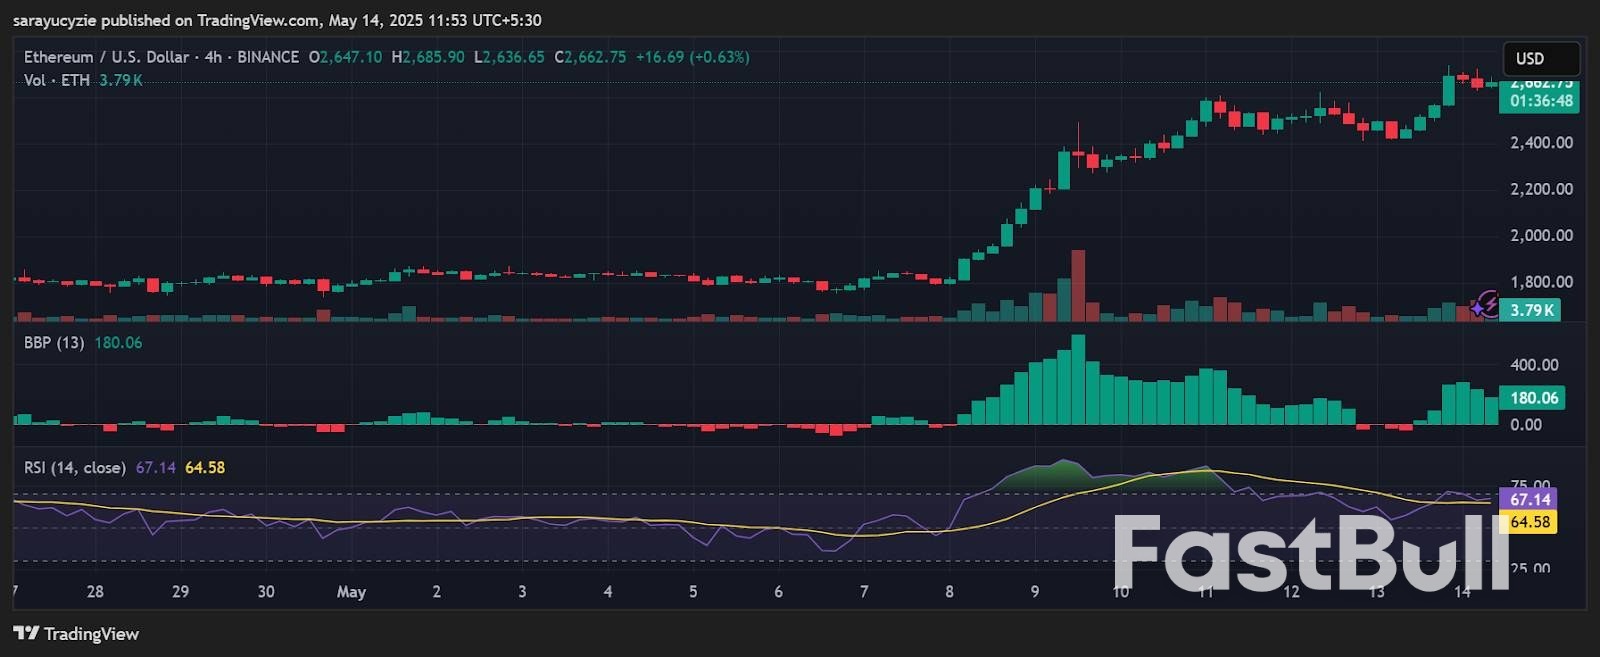Viewport: 1600px width, 657px height.
Task: Select the RSI (14, close) indicator legend
Action: pyautogui.click(x=75, y=468)
